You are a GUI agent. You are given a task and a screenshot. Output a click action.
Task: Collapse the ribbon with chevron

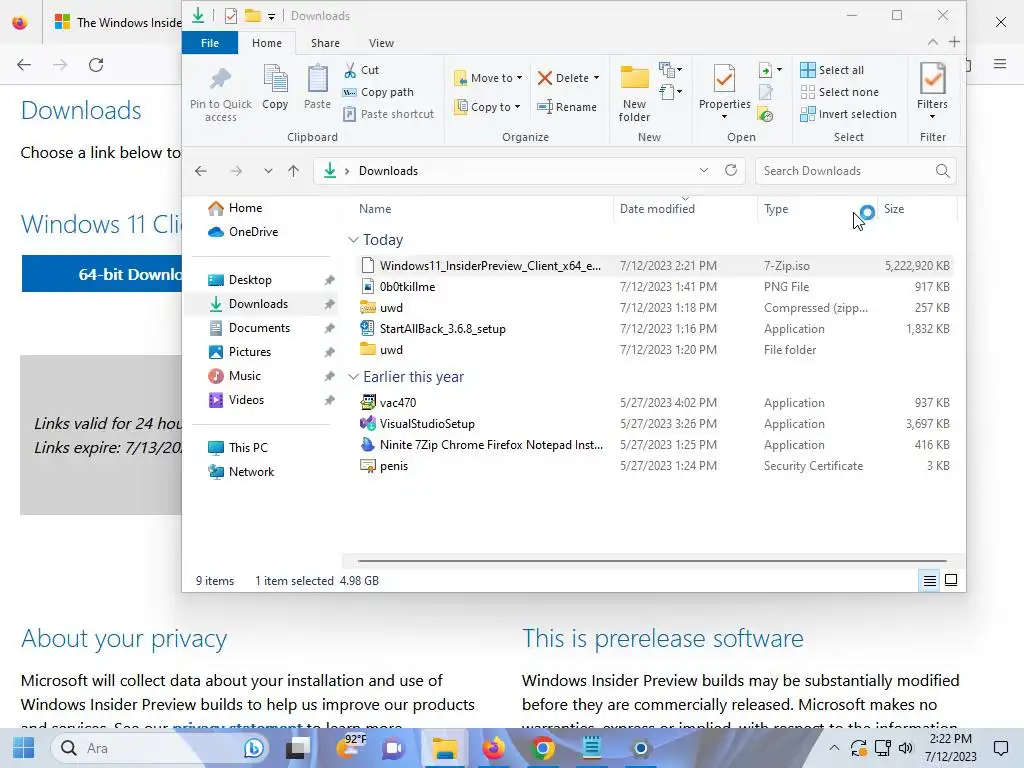pyautogui.click(x=933, y=42)
